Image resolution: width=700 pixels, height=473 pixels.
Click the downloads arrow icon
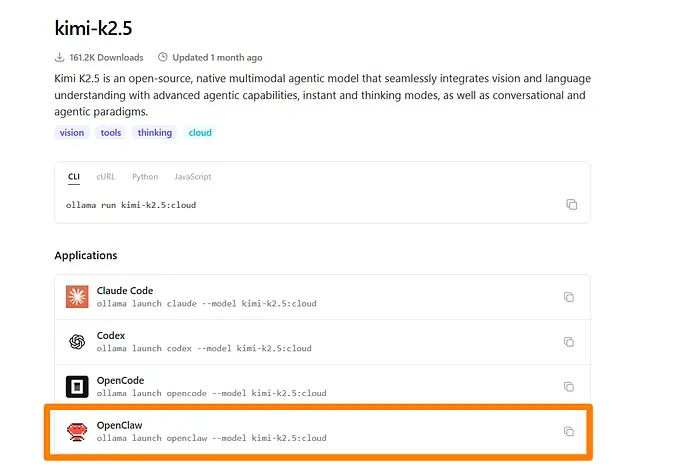coord(59,57)
